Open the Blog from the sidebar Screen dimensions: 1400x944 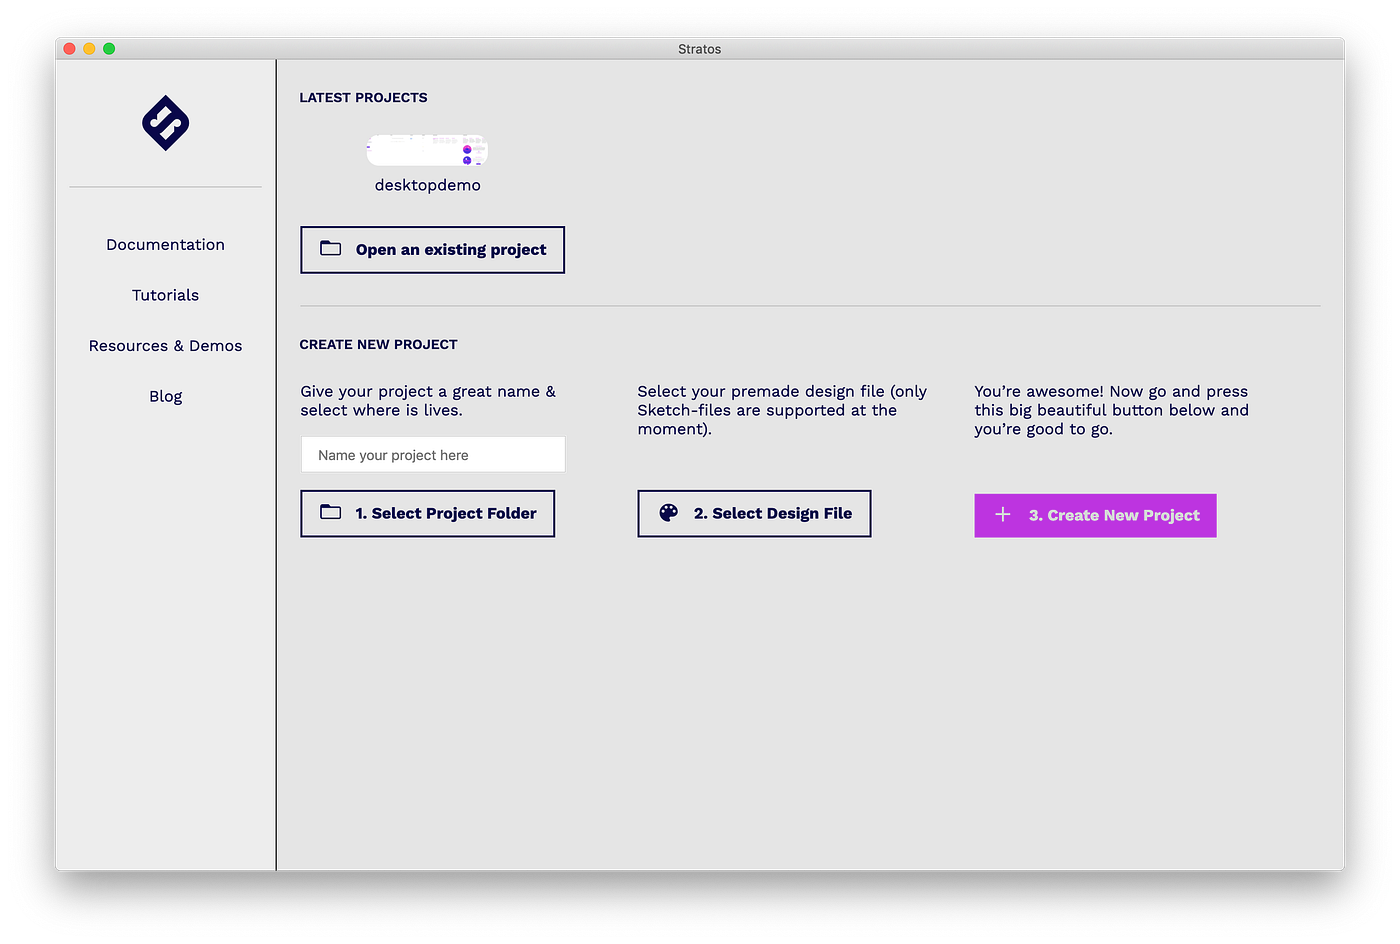click(x=165, y=396)
